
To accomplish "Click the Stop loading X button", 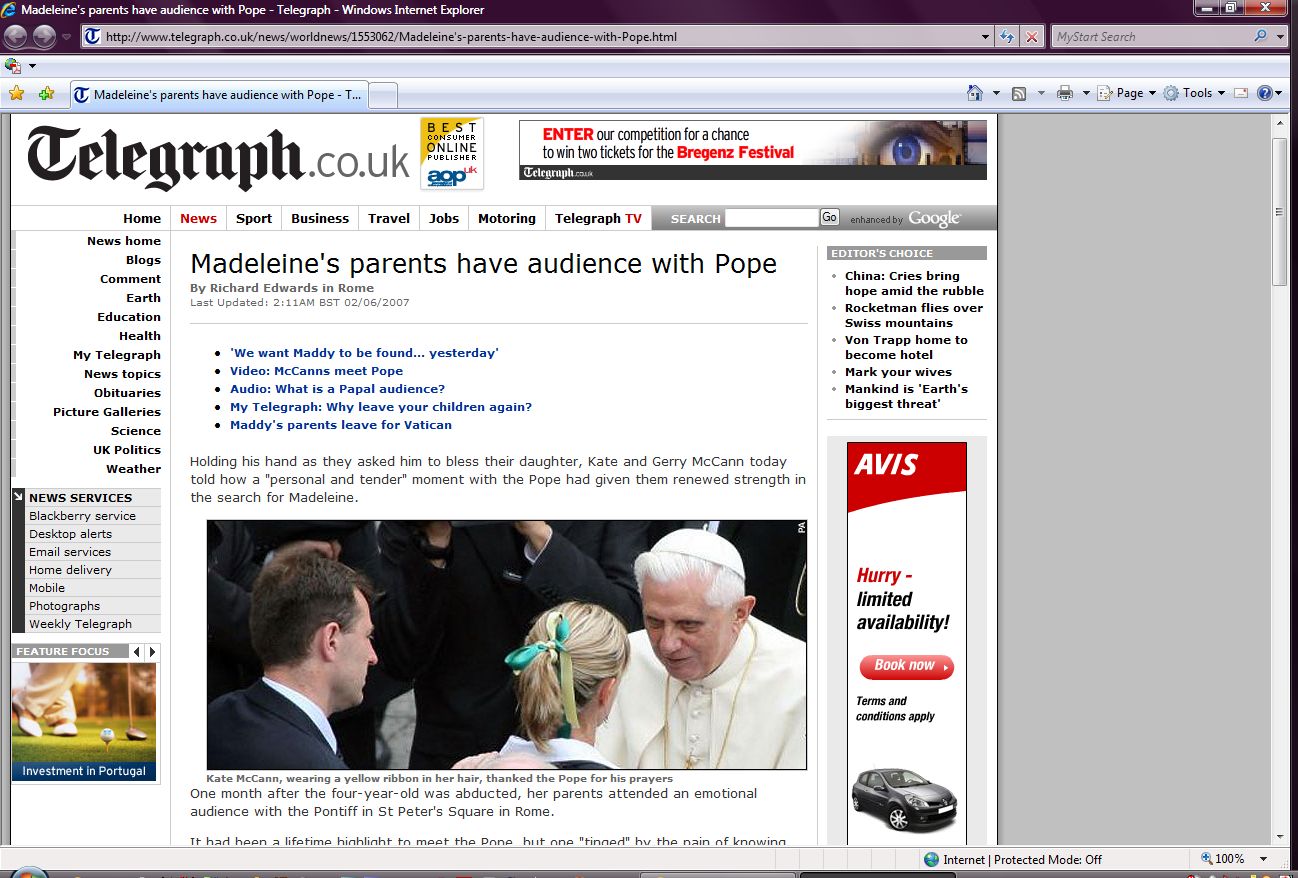I will pos(1032,37).
